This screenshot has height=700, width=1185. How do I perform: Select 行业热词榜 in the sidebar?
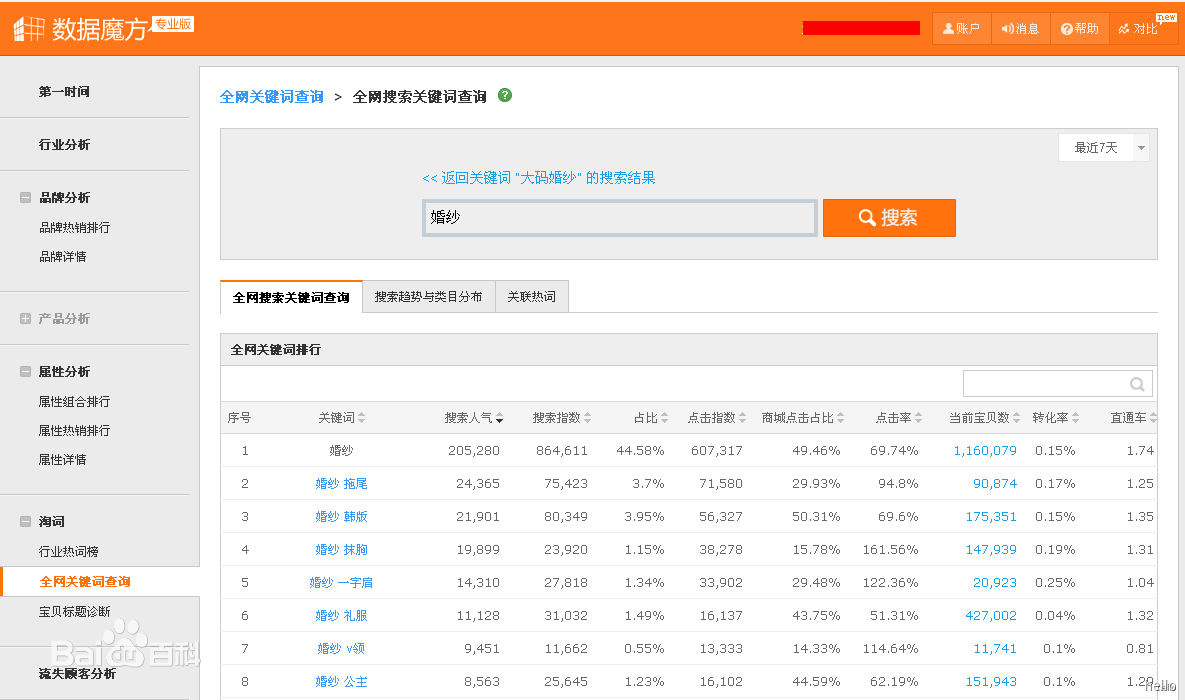pyautogui.click(x=69, y=552)
